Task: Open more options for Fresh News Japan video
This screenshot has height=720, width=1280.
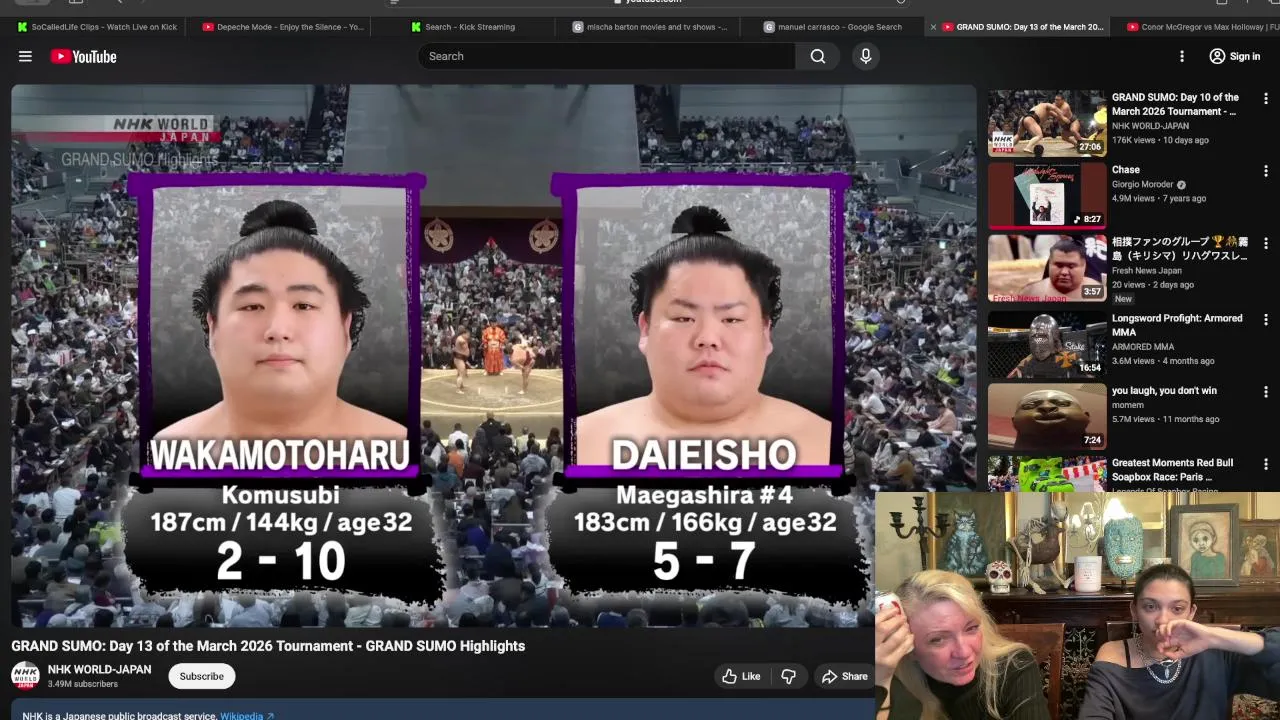Action: point(1265,243)
